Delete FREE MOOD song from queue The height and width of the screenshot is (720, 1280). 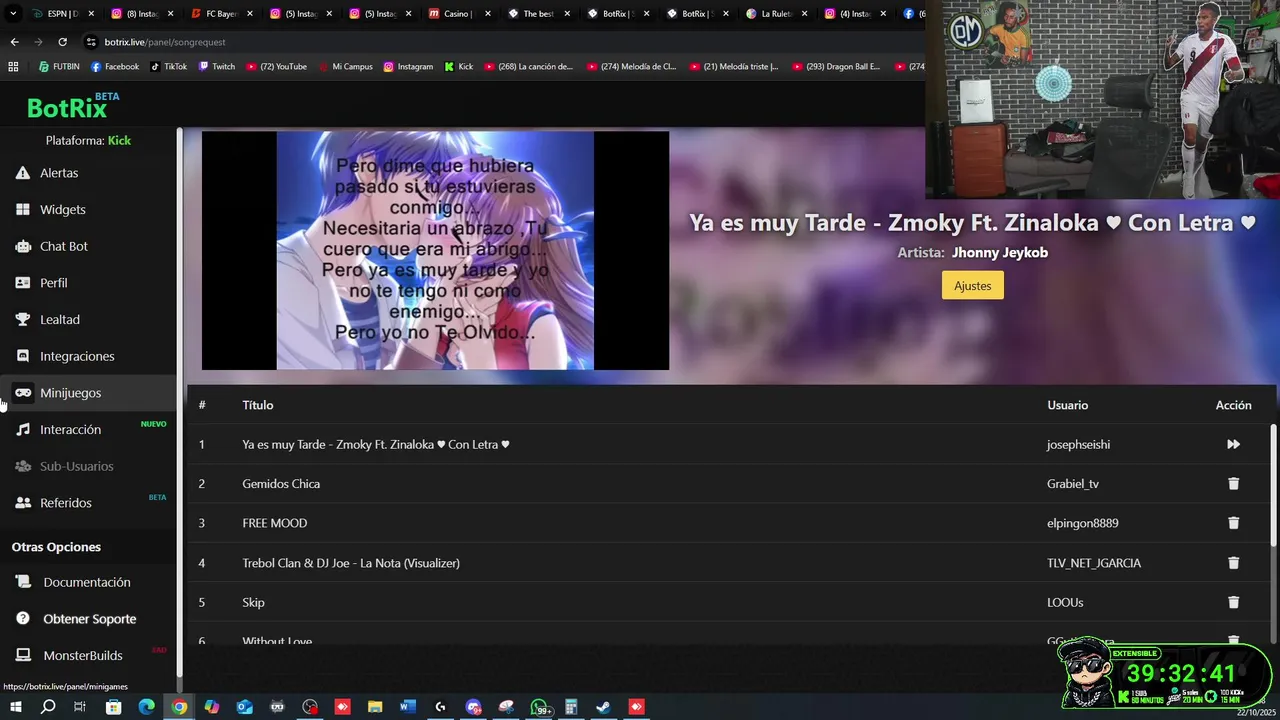(x=1233, y=523)
